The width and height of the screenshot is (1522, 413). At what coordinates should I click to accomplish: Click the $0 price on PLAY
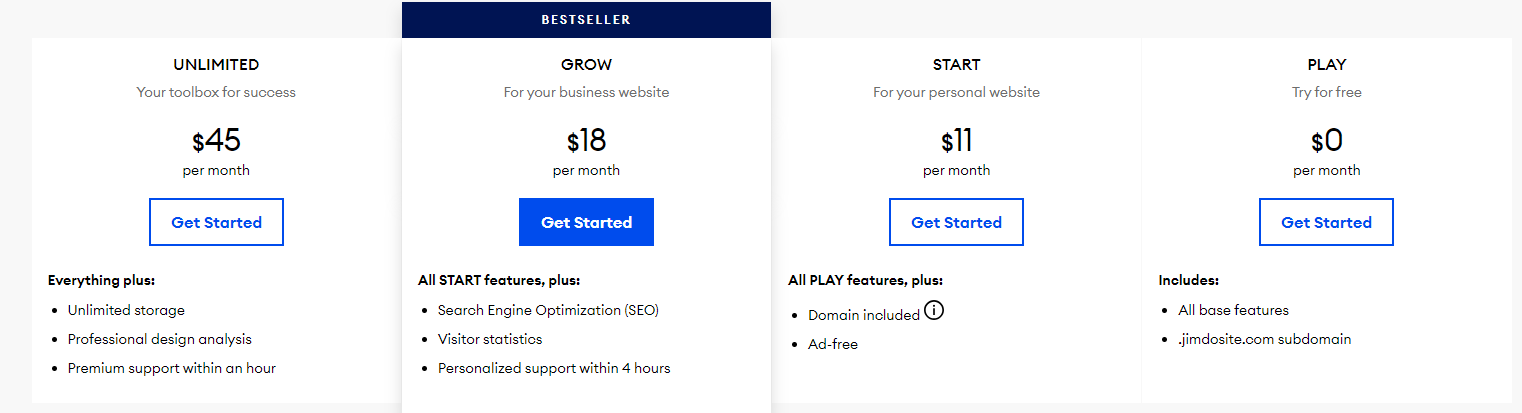click(x=1326, y=141)
